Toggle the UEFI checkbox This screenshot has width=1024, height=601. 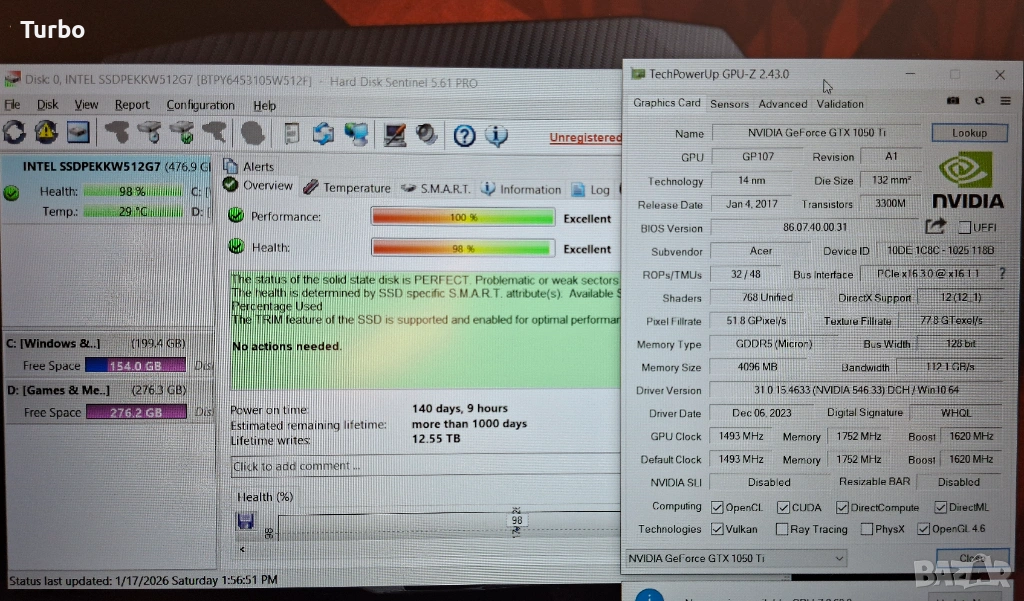click(965, 228)
